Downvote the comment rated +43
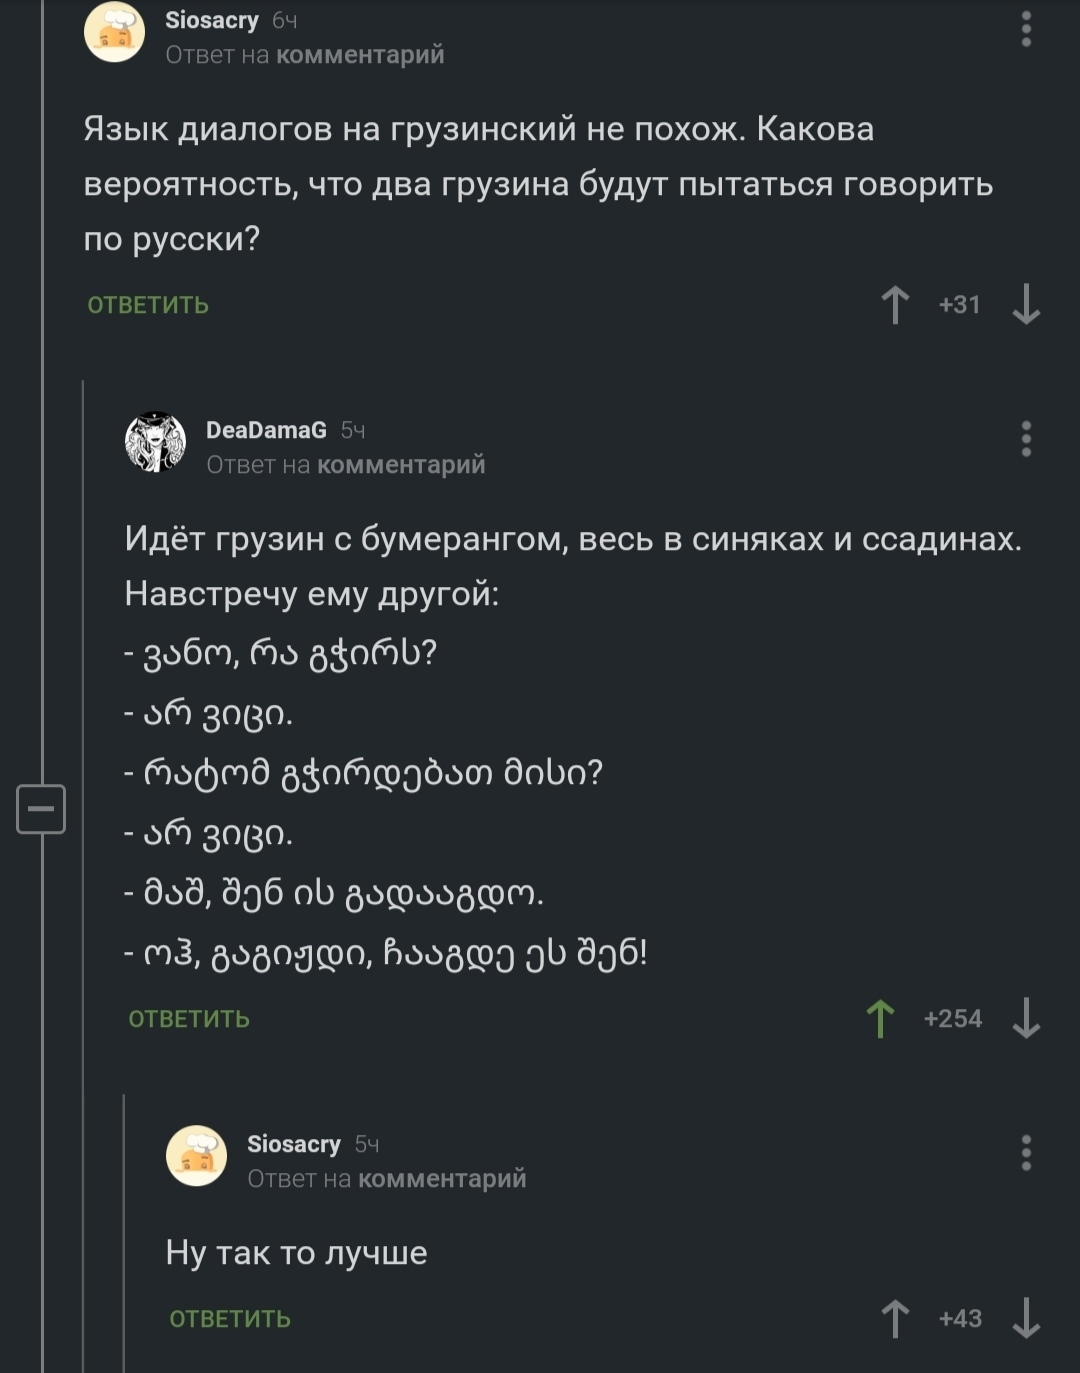 pos(1026,1319)
